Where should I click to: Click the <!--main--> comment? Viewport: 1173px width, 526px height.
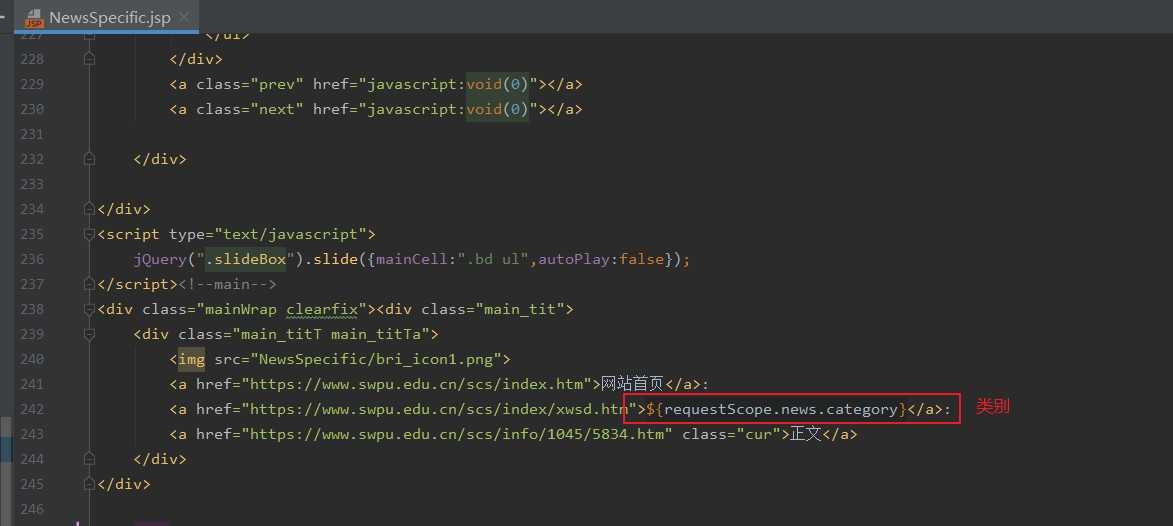(227, 284)
